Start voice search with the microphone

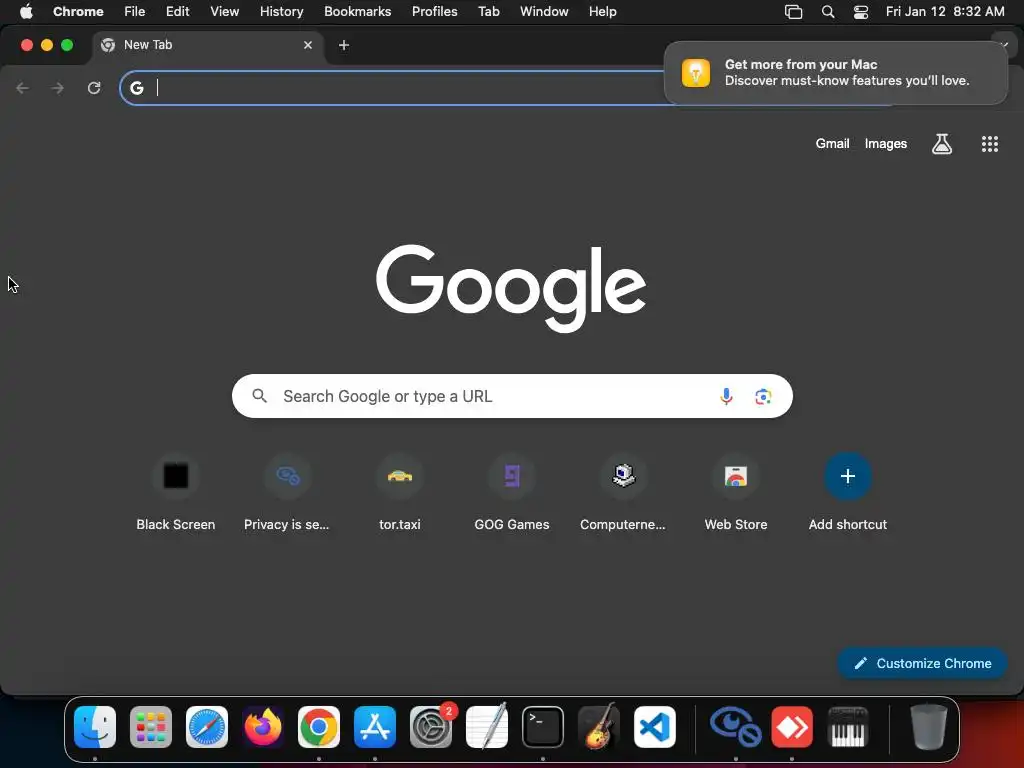click(726, 396)
